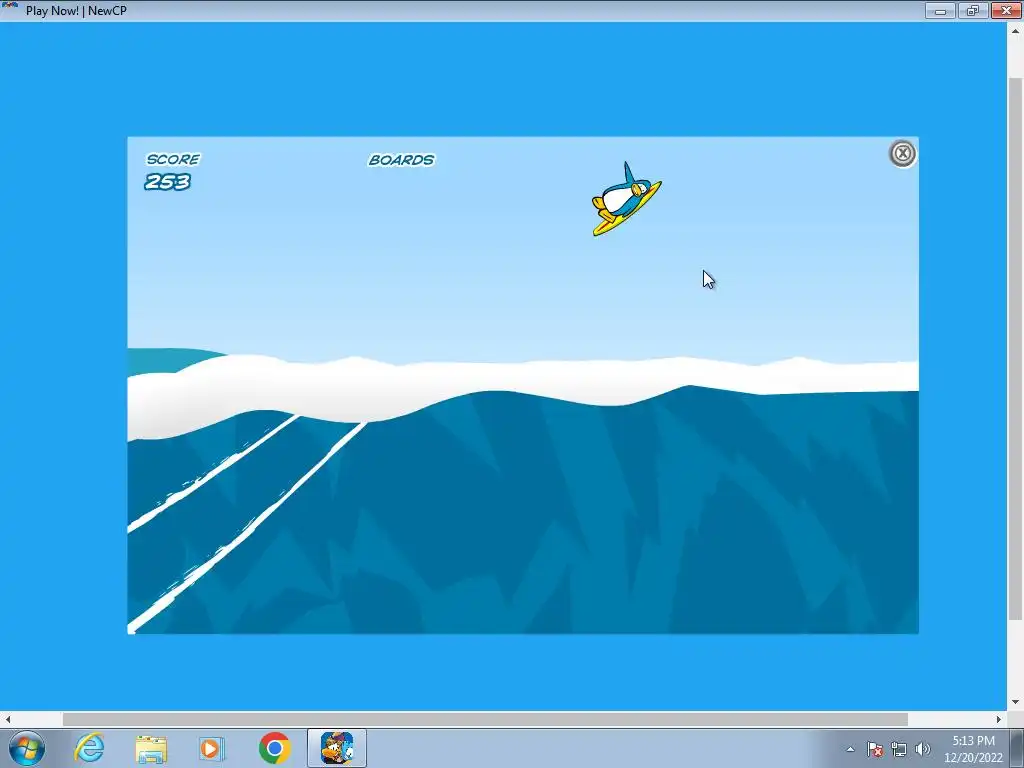Image resolution: width=1024 pixels, height=768 pixels.
Task: Open the volume speaker tray icon
Action: pos(922,749)
